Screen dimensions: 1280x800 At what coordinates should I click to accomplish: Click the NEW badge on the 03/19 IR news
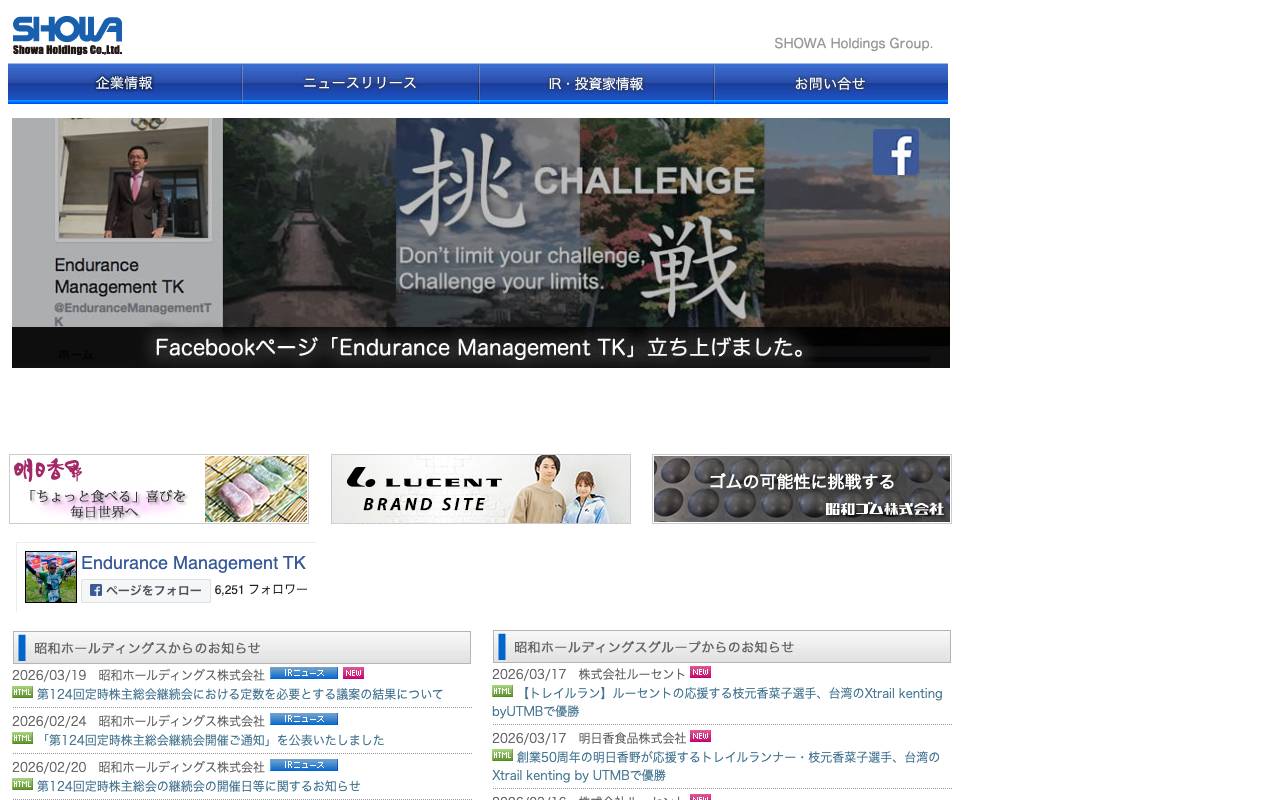click(x=352, y=673)
